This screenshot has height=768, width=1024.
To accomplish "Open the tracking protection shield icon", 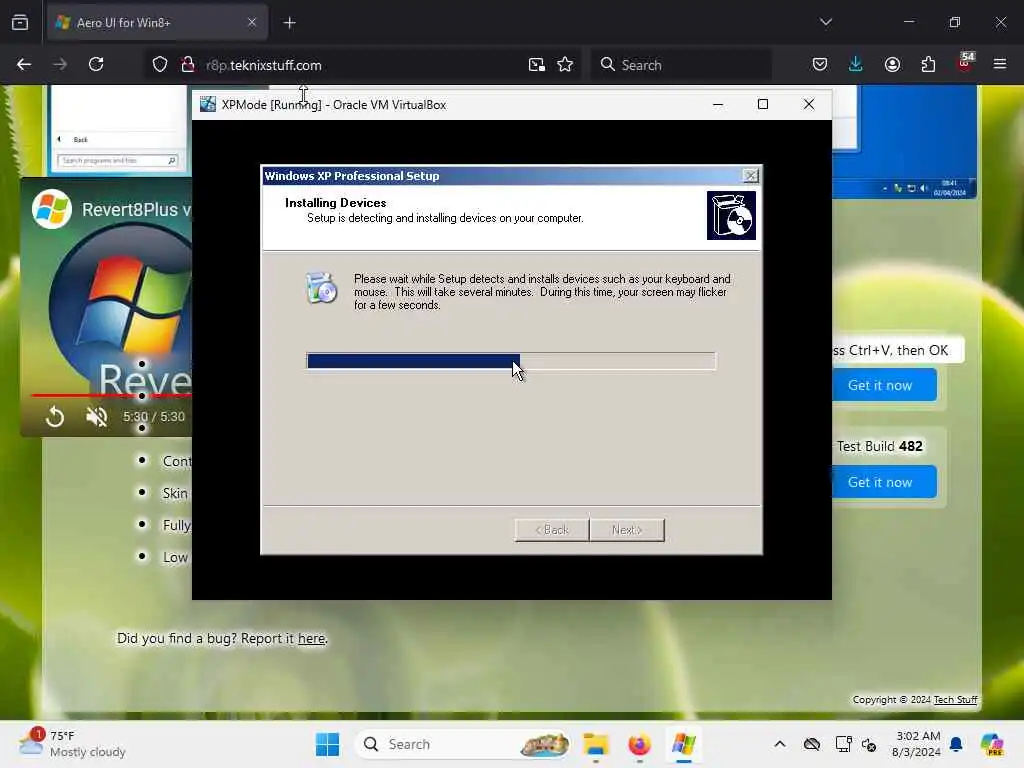I will [x=160, y=65].
